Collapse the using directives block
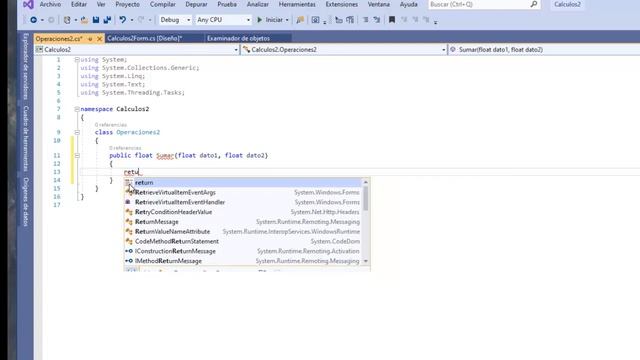The height and width of the screenshot is (360, 640). (77, 60)
